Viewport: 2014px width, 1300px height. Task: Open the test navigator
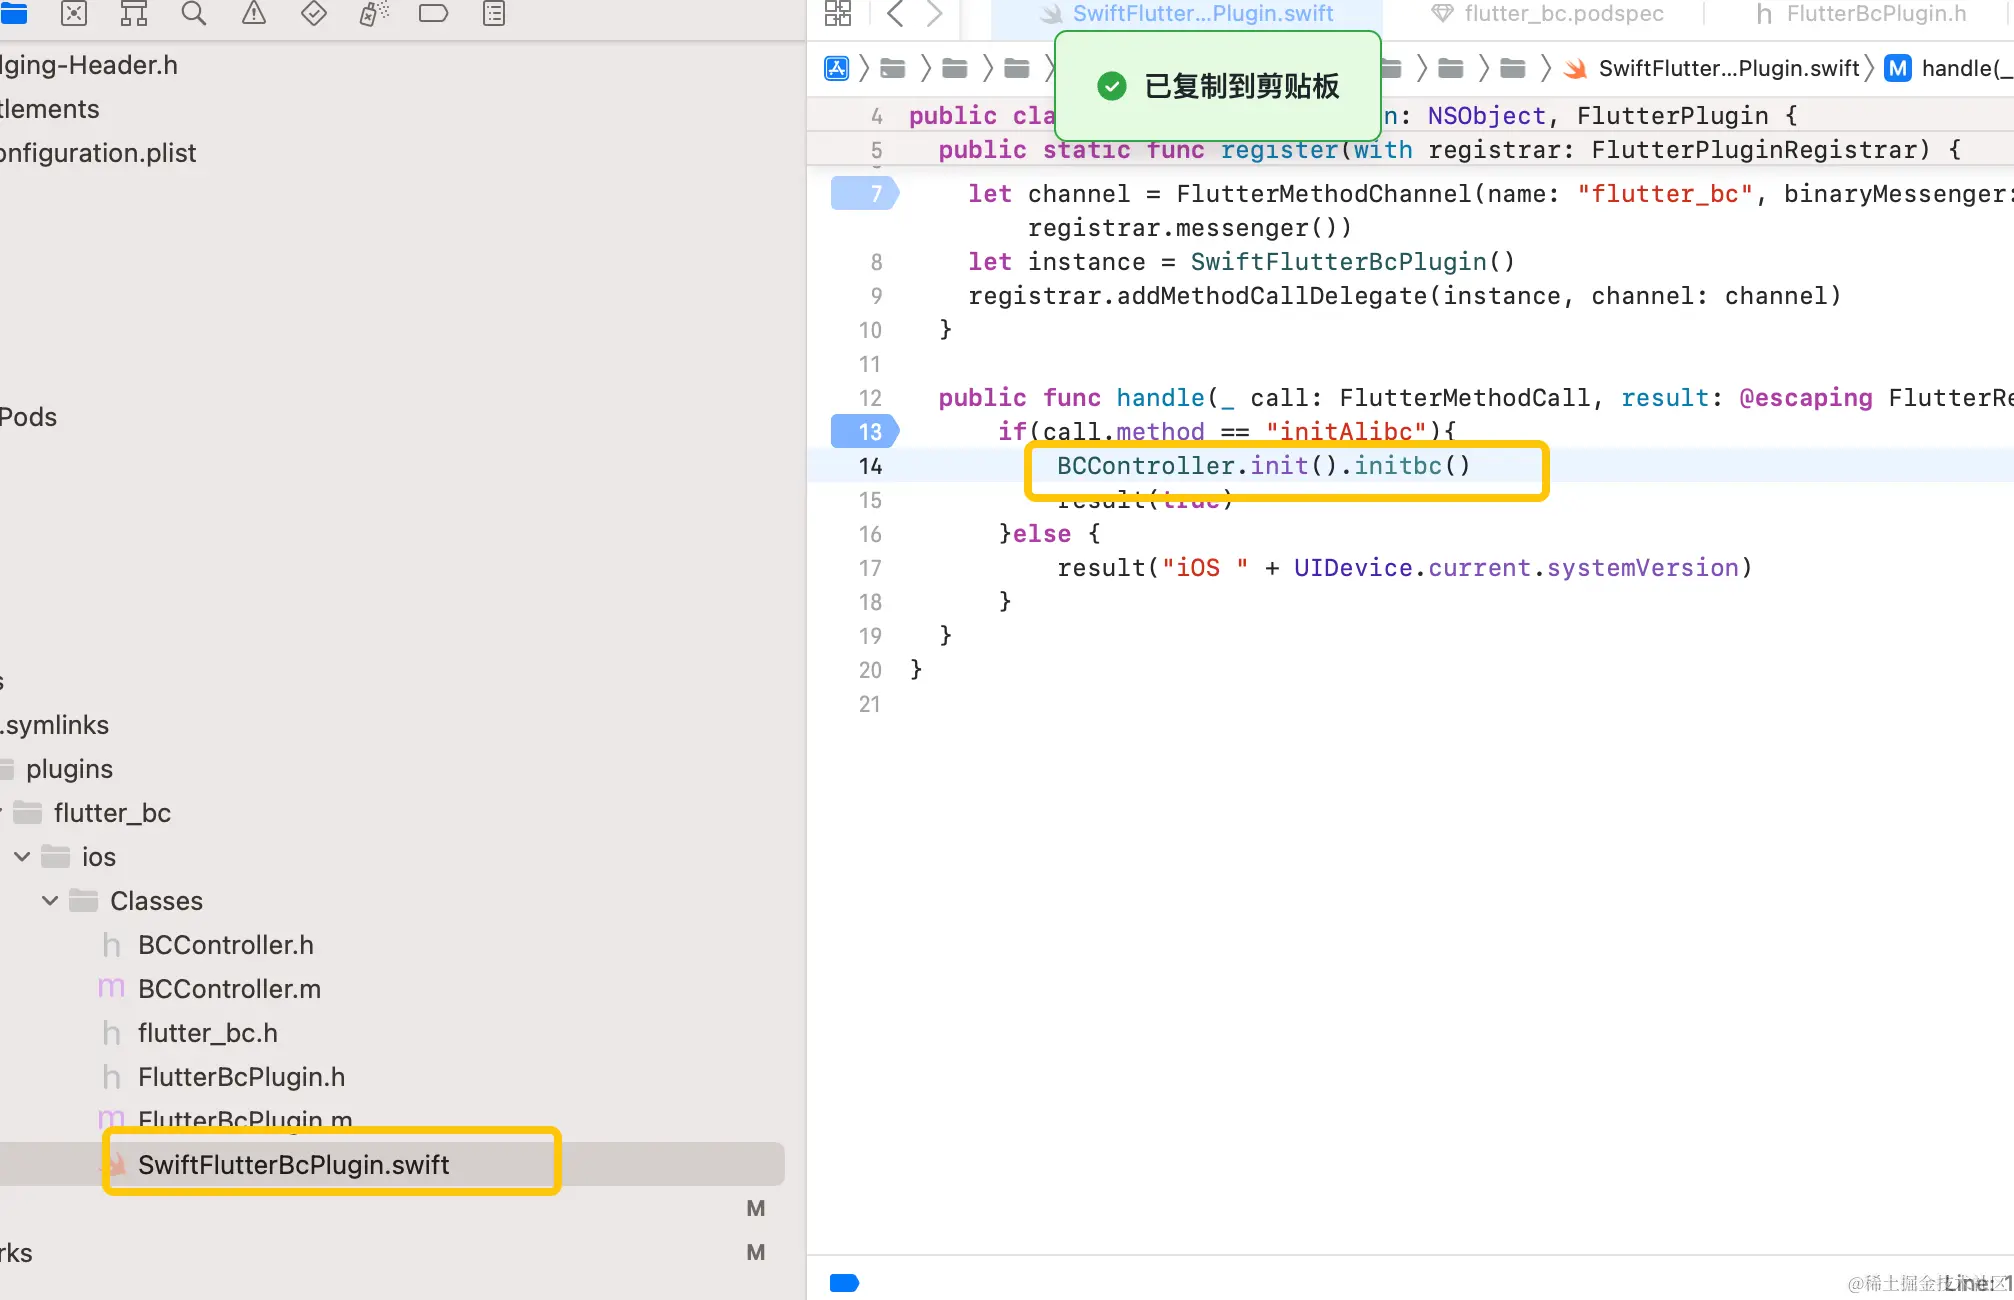point(314,13)
